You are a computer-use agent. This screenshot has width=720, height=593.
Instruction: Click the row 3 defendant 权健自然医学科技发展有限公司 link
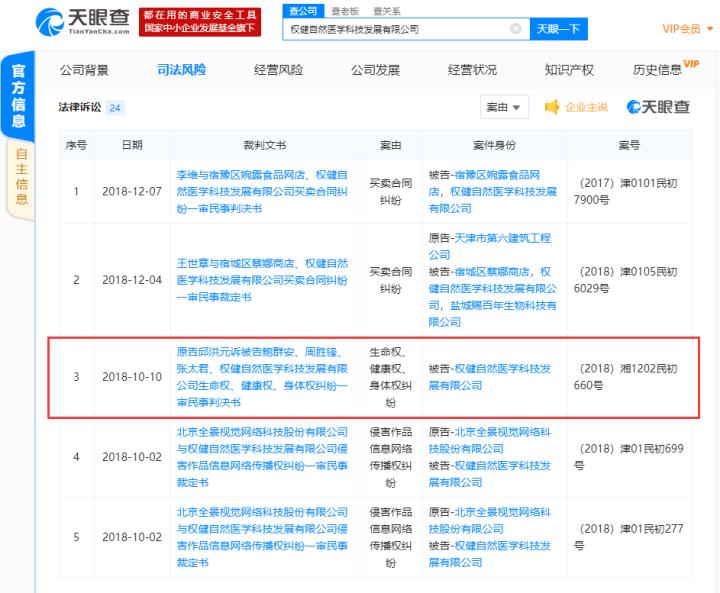click(x=489, y=377)
